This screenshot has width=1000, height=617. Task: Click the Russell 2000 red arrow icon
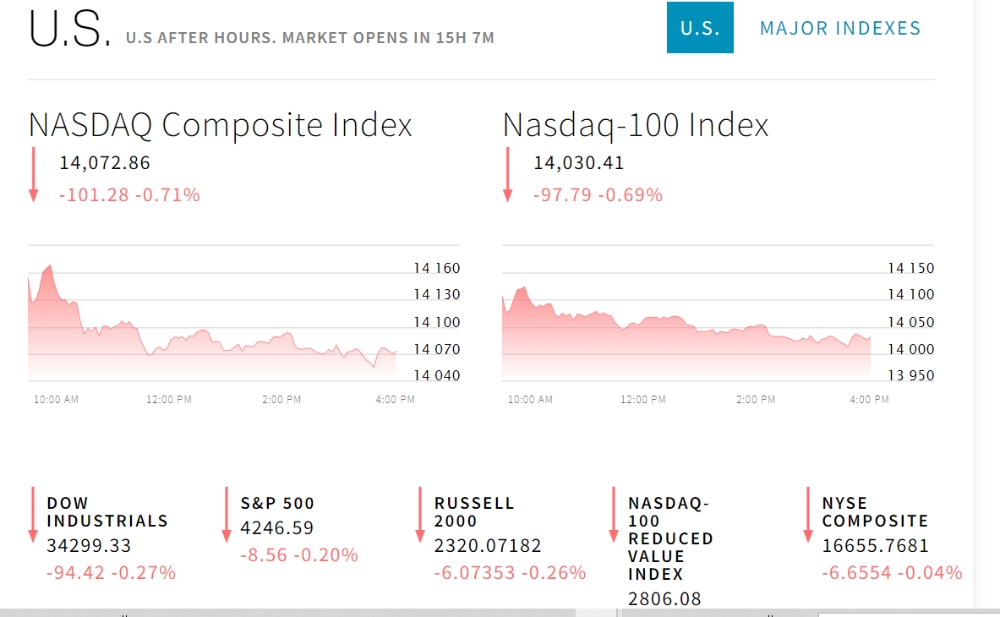click(420, 515)
